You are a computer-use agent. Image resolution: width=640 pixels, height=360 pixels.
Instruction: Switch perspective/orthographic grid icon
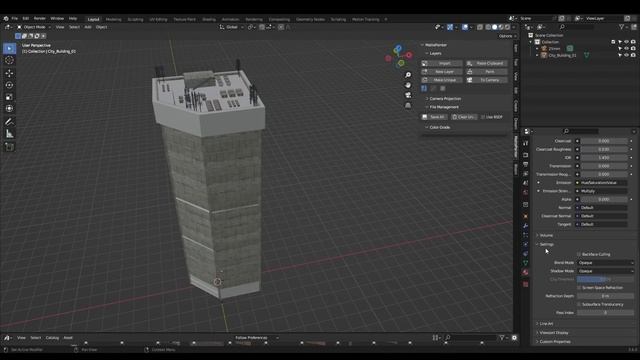point(408,105)
